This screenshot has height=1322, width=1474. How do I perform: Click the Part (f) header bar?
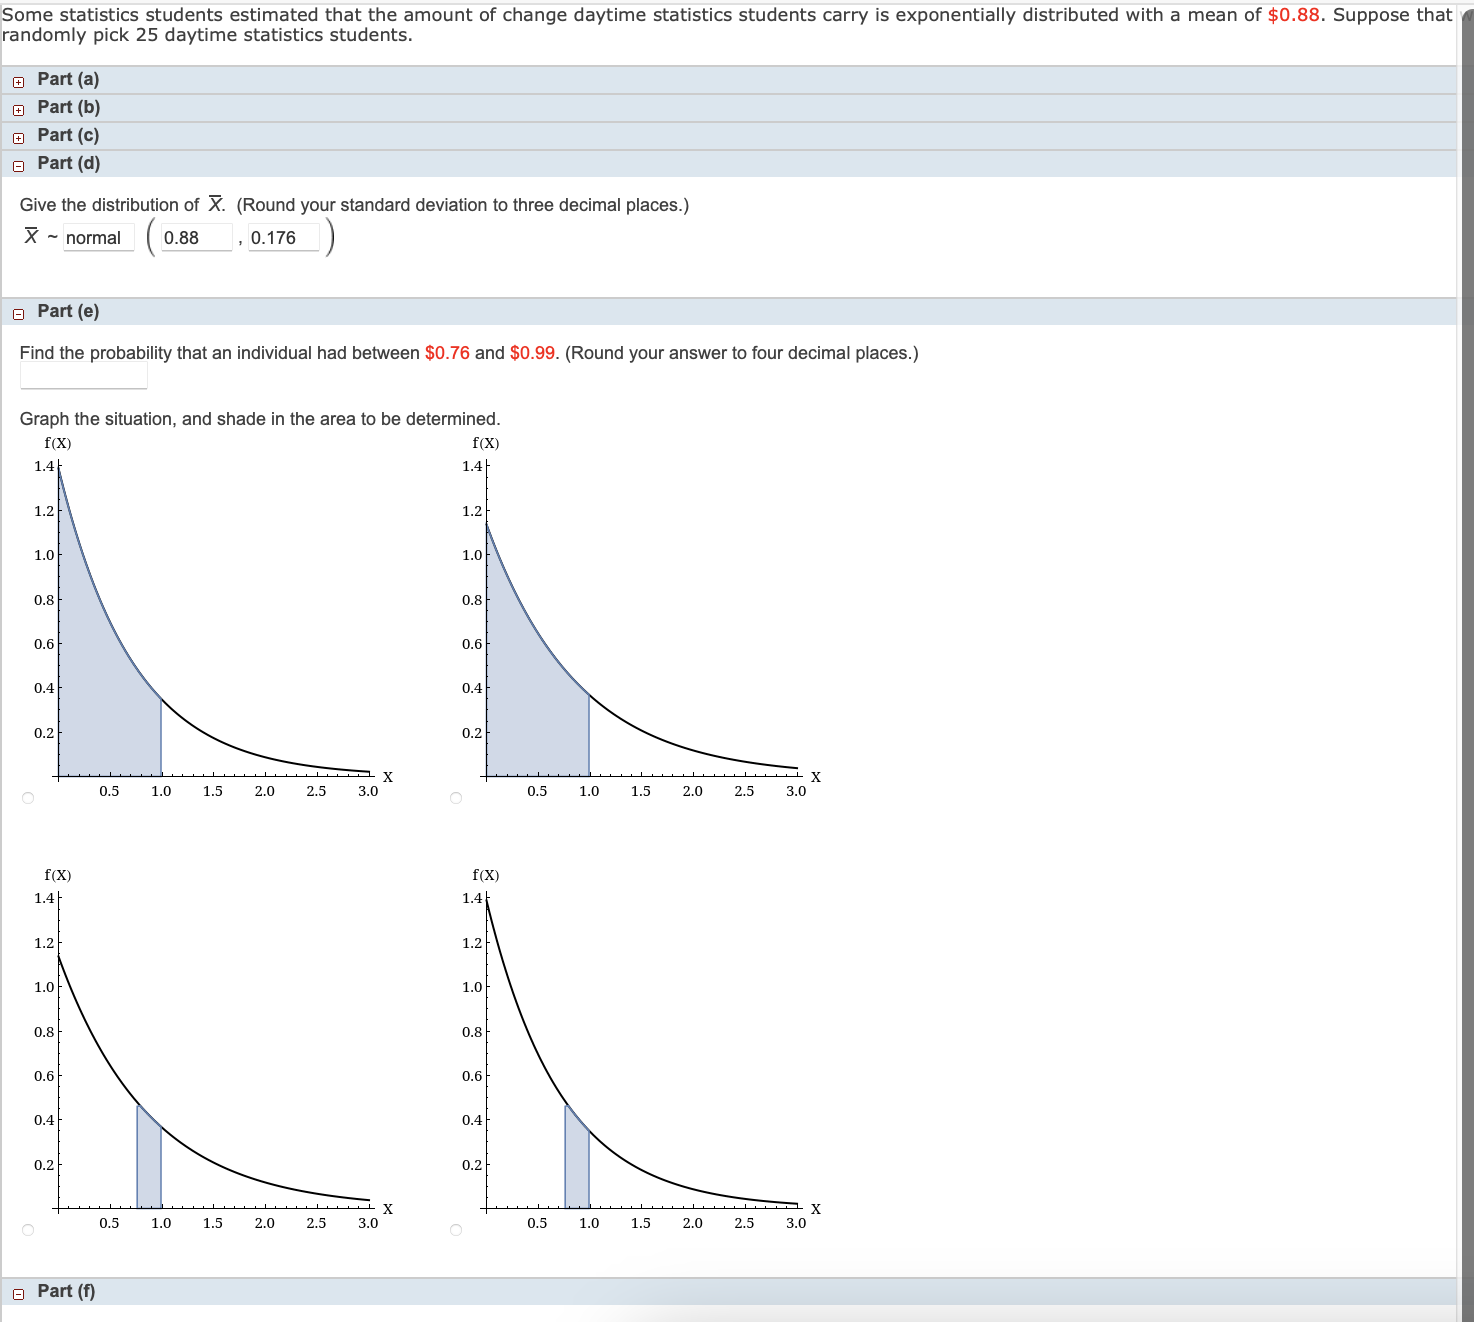66,1292
